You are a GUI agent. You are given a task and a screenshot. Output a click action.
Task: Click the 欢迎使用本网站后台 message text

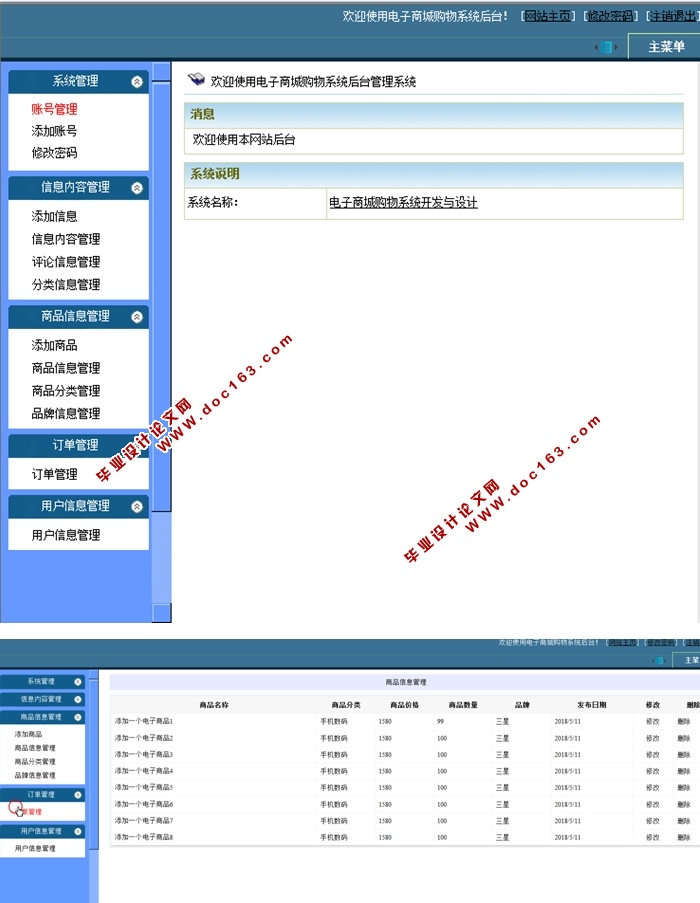point(244,139)
